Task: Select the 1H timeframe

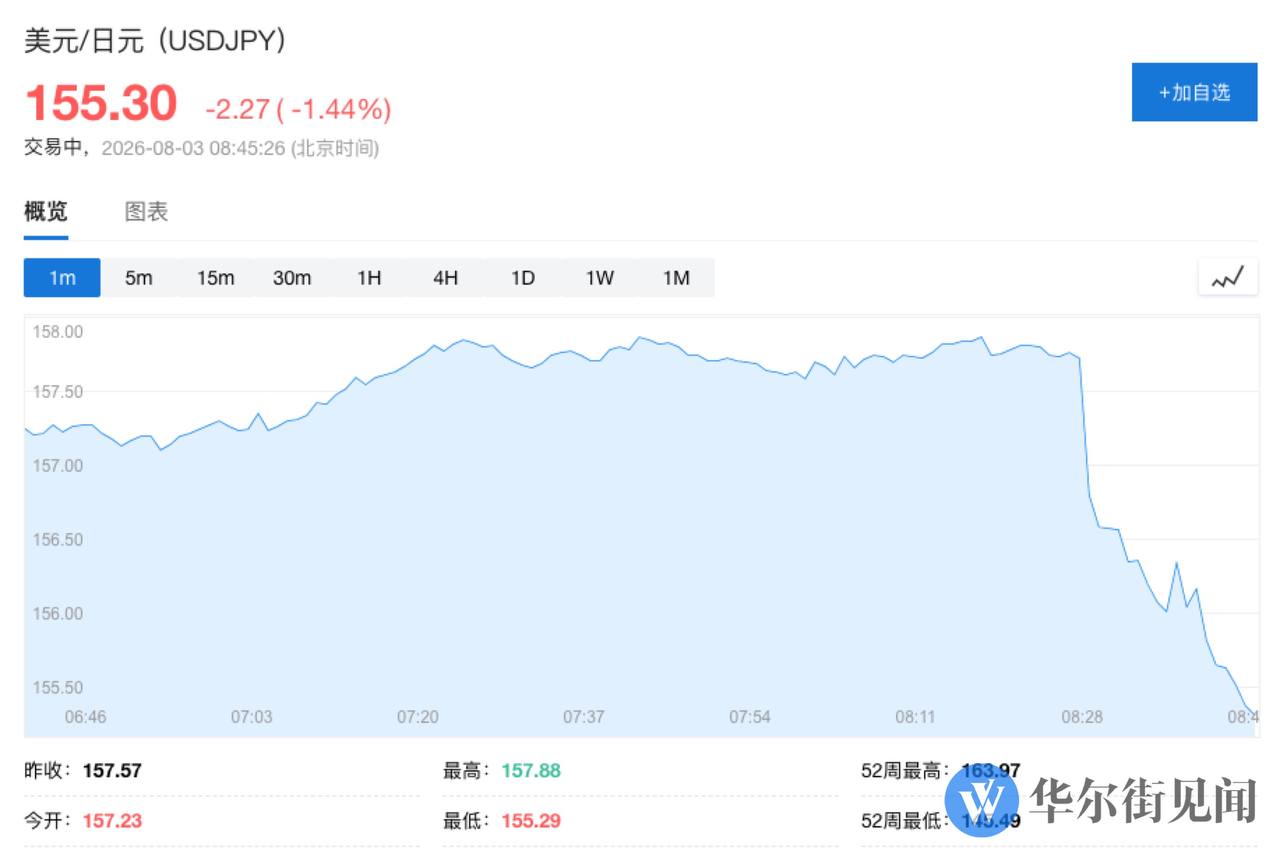Action: click(x=369, y=278)
